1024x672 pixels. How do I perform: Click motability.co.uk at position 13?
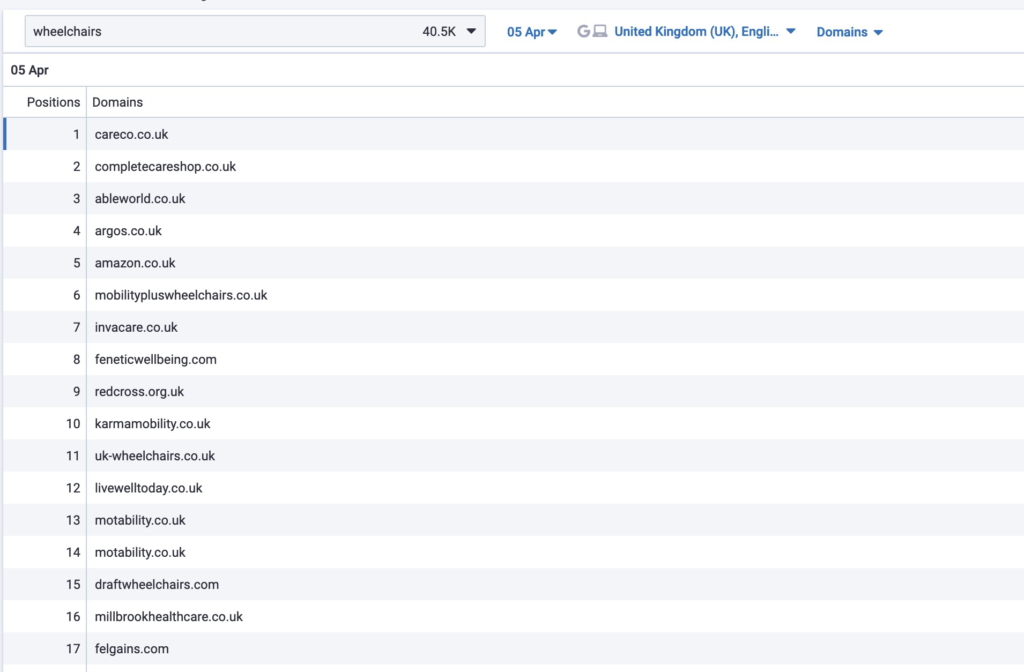(140, 520)
